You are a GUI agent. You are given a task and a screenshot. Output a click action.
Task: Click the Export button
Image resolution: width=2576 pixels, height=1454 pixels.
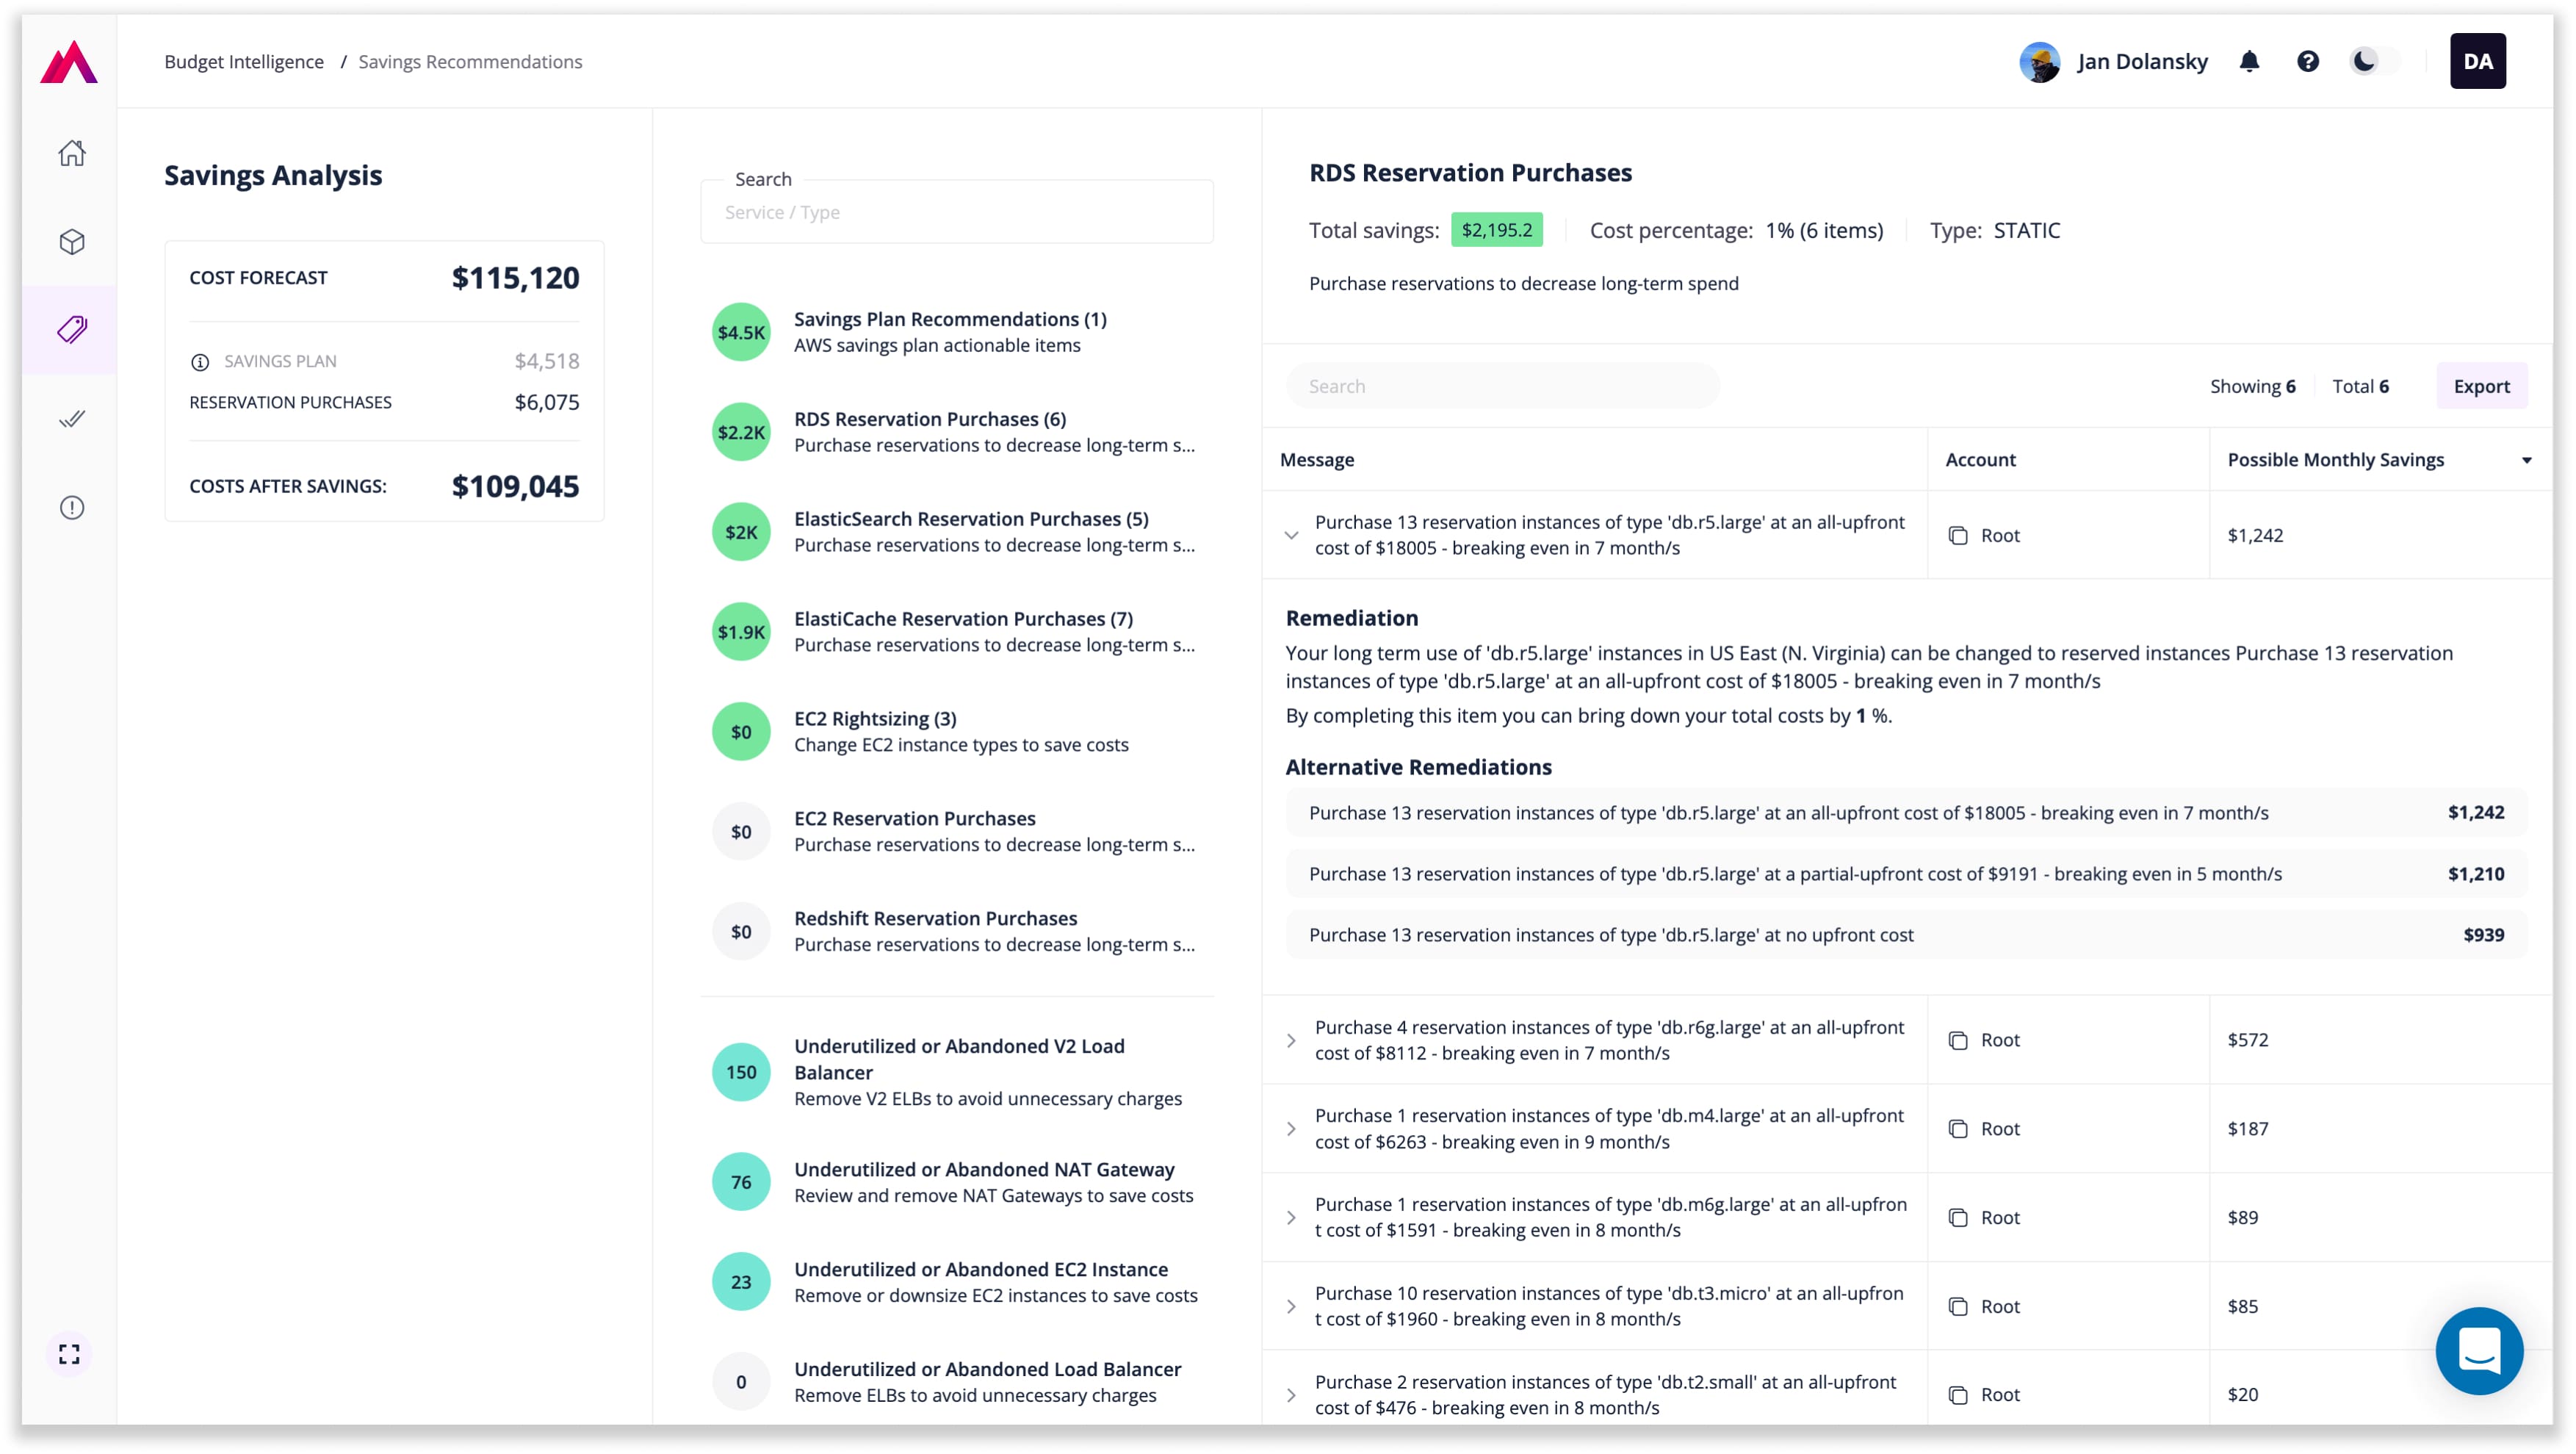click(2481, 386)
